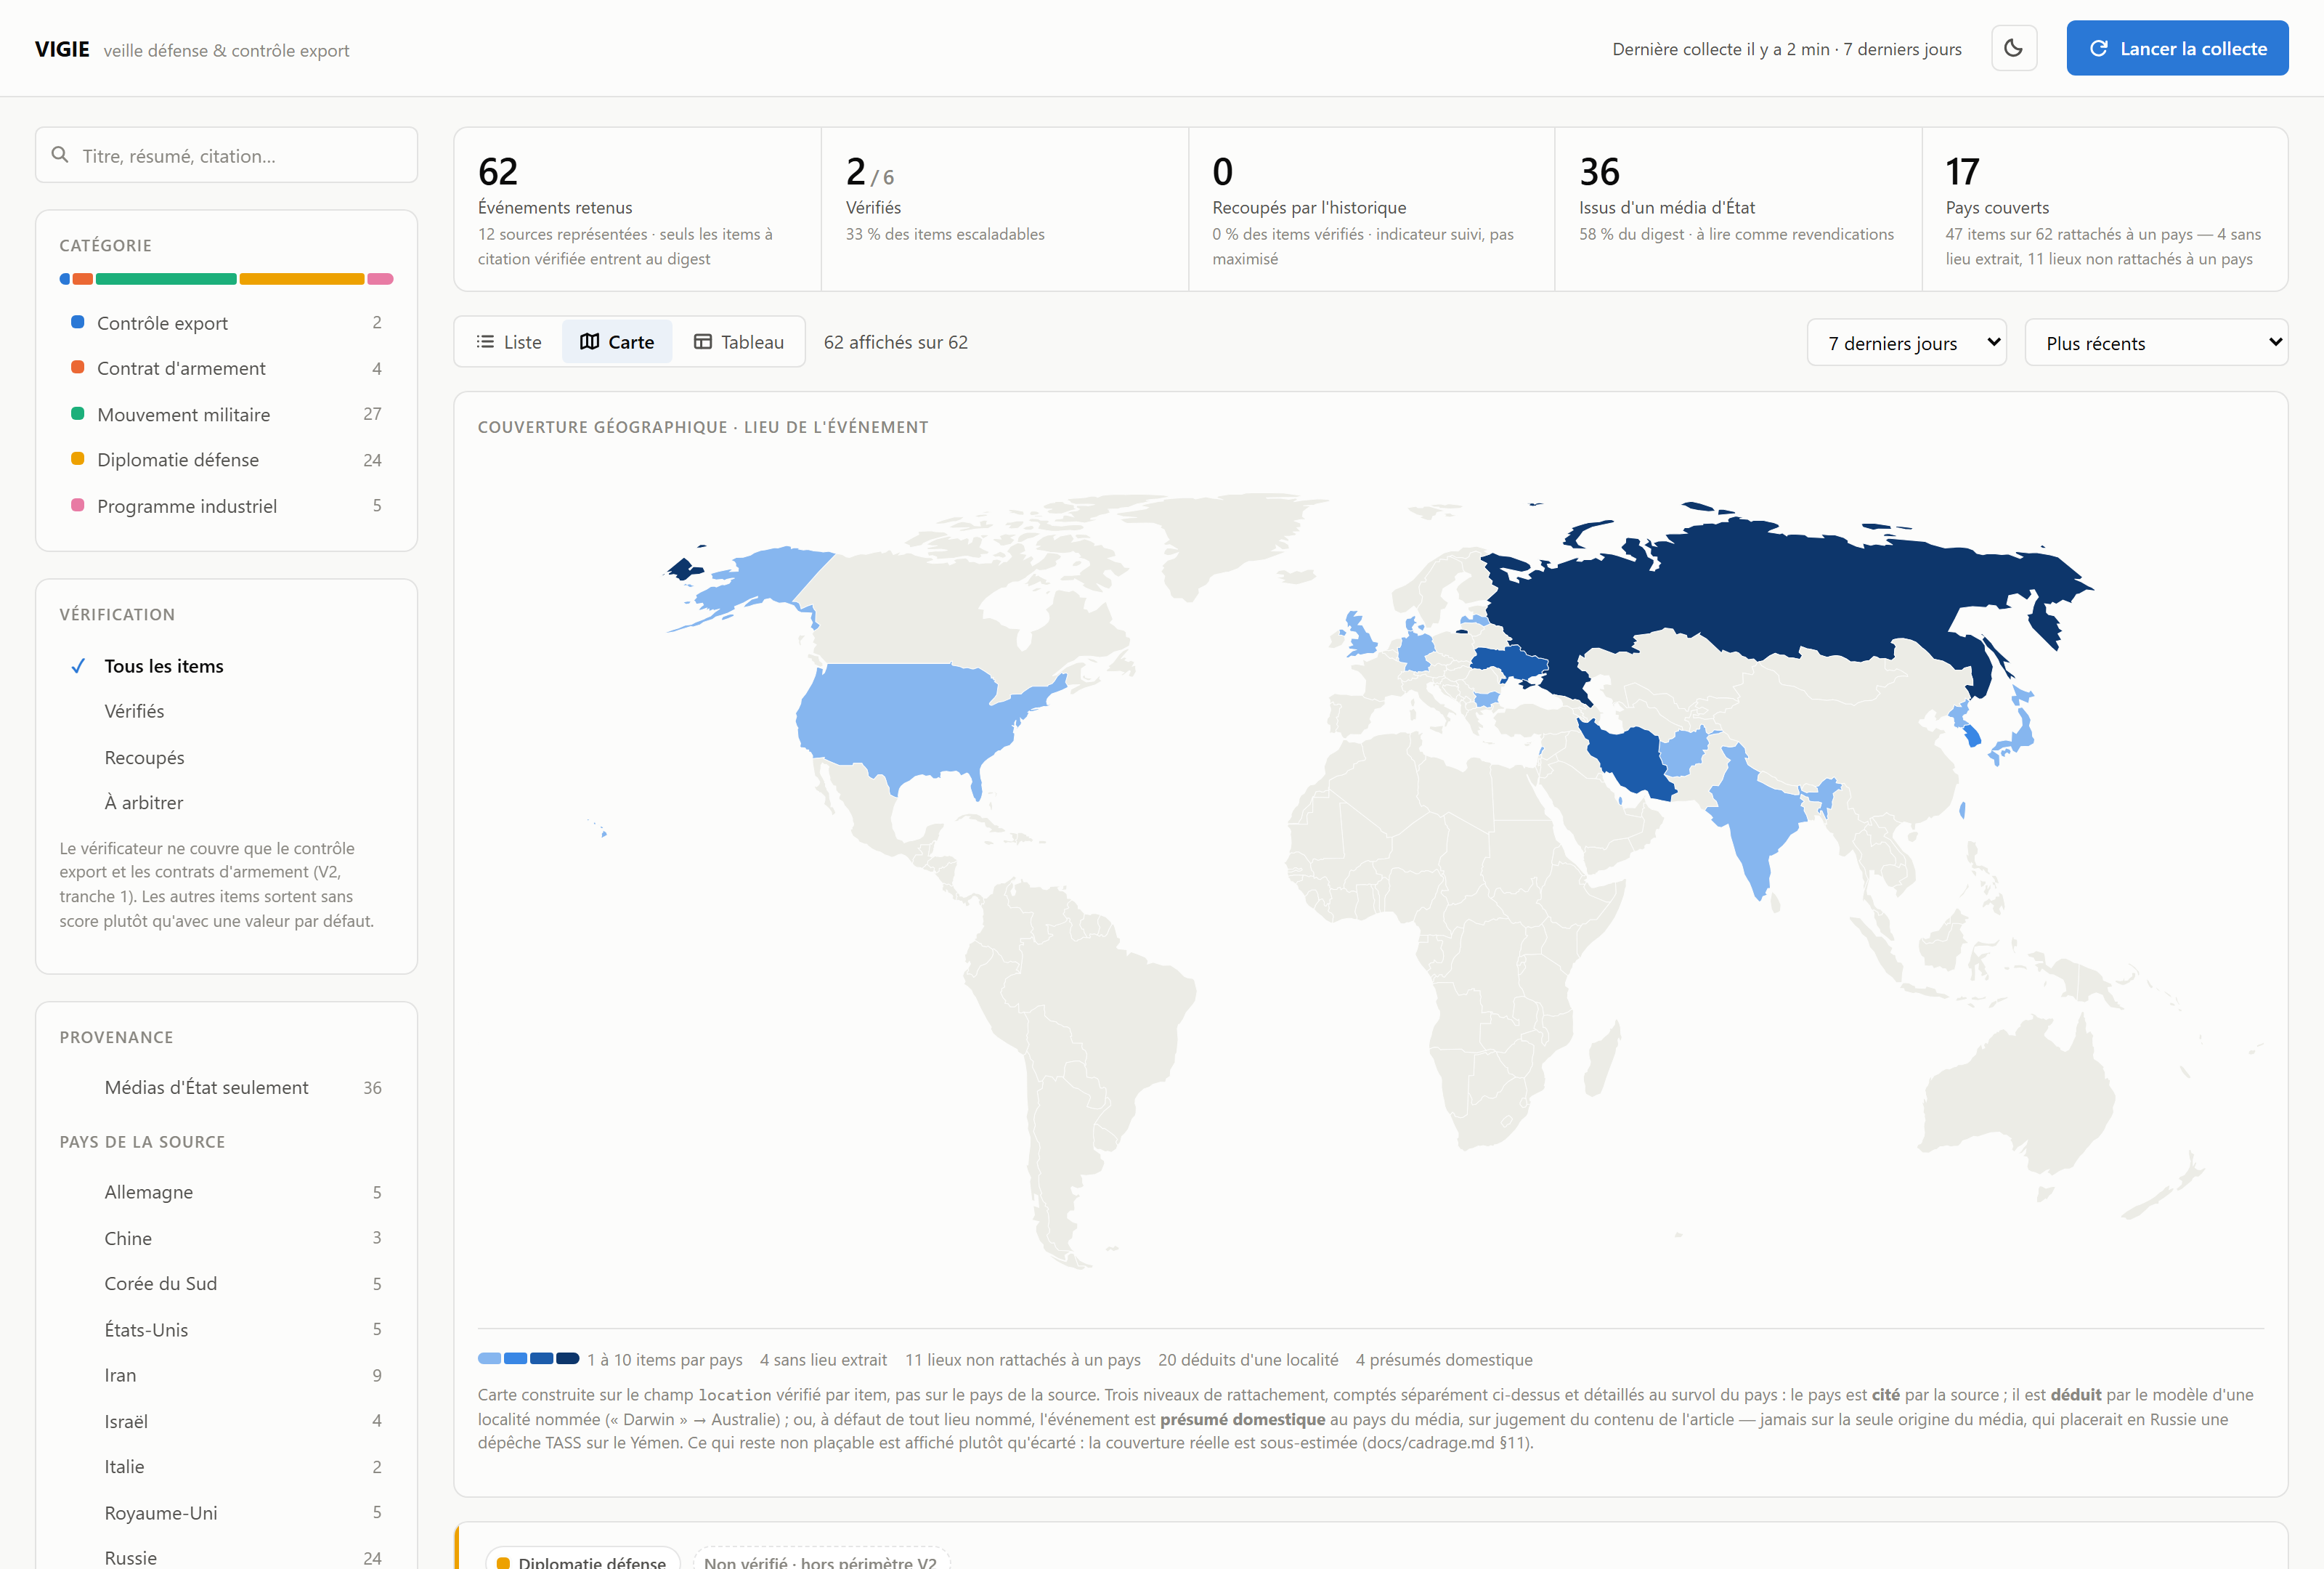Filter sources by Iran
The height and width of the screenshot is (1569, 2324).
226,1375
